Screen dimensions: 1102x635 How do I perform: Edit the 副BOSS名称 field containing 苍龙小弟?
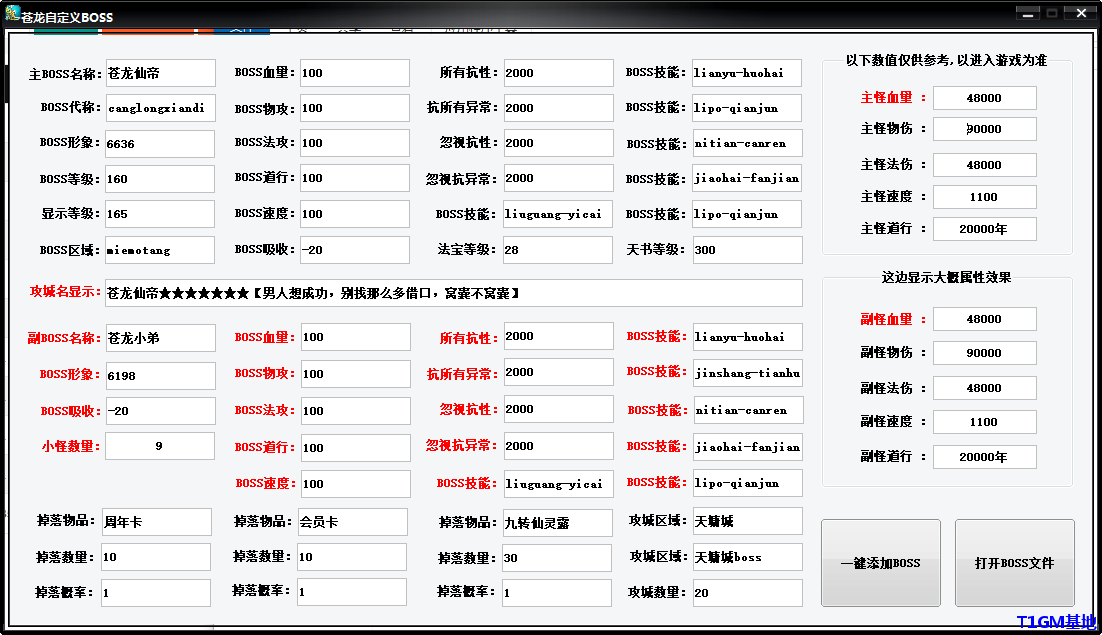tap(161, 338)
